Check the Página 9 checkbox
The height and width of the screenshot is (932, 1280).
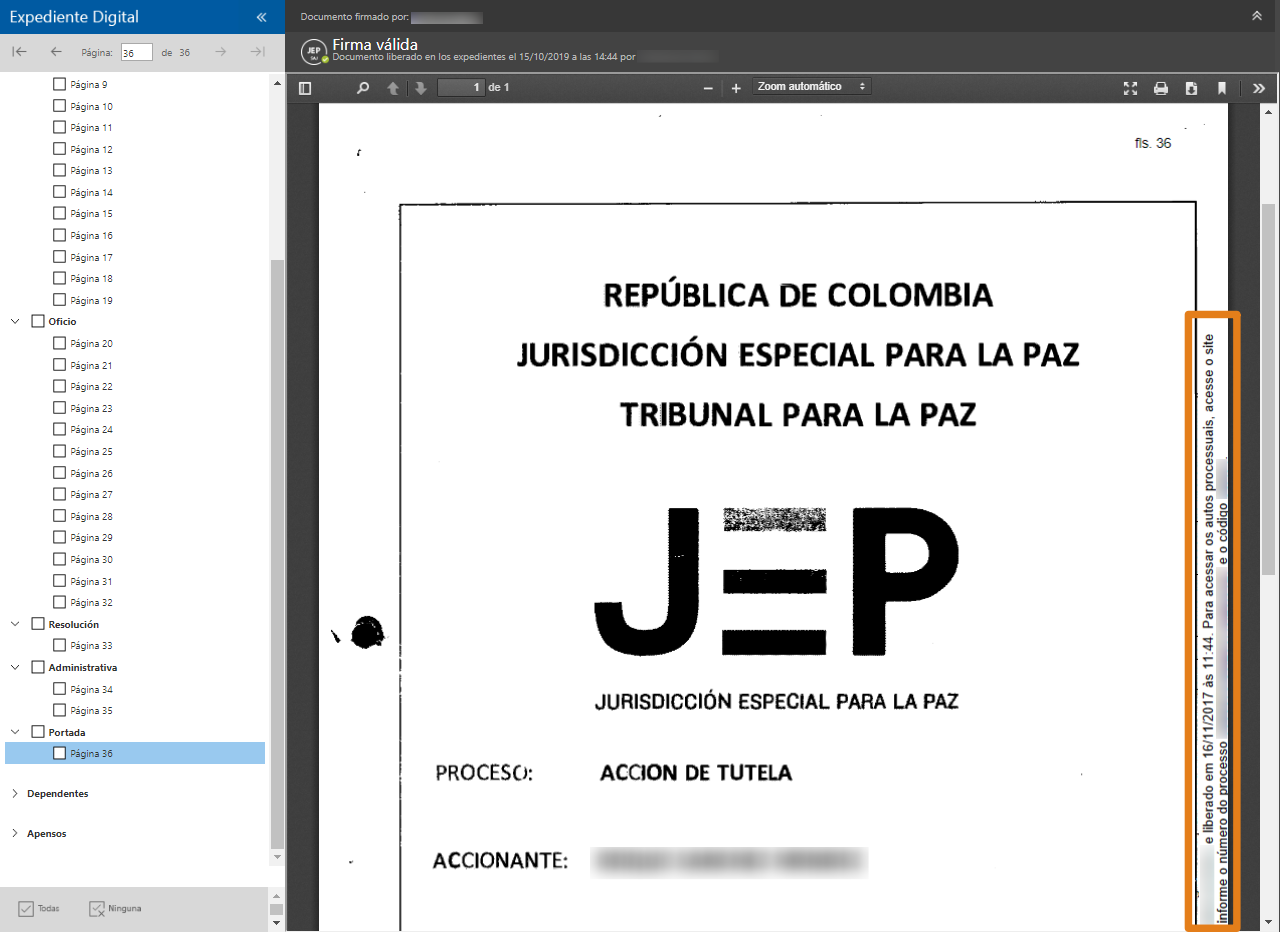click(x=59, y=85)
